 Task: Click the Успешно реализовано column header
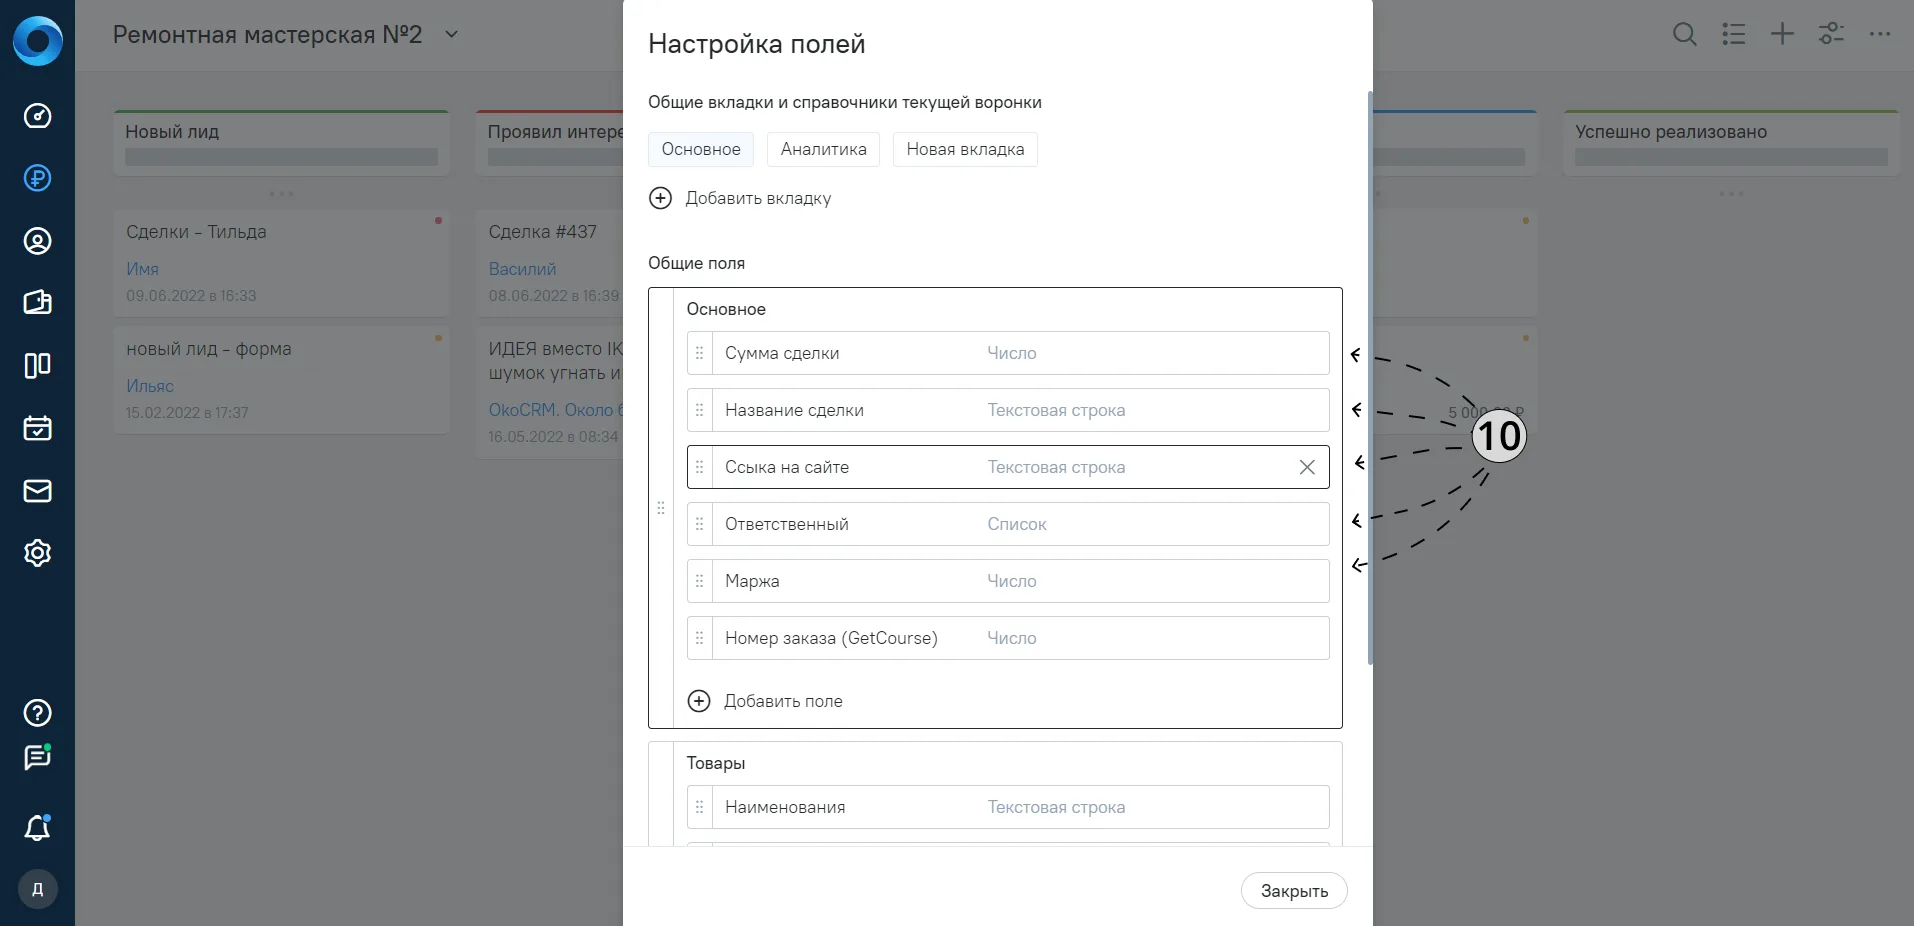(x=1731, y=143)
